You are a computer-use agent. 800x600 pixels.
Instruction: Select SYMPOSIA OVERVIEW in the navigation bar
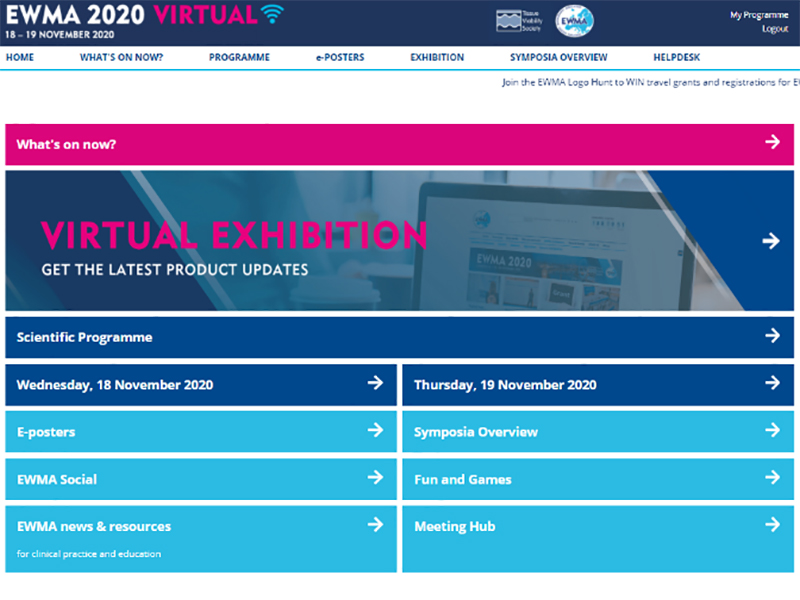click(558, 58)
